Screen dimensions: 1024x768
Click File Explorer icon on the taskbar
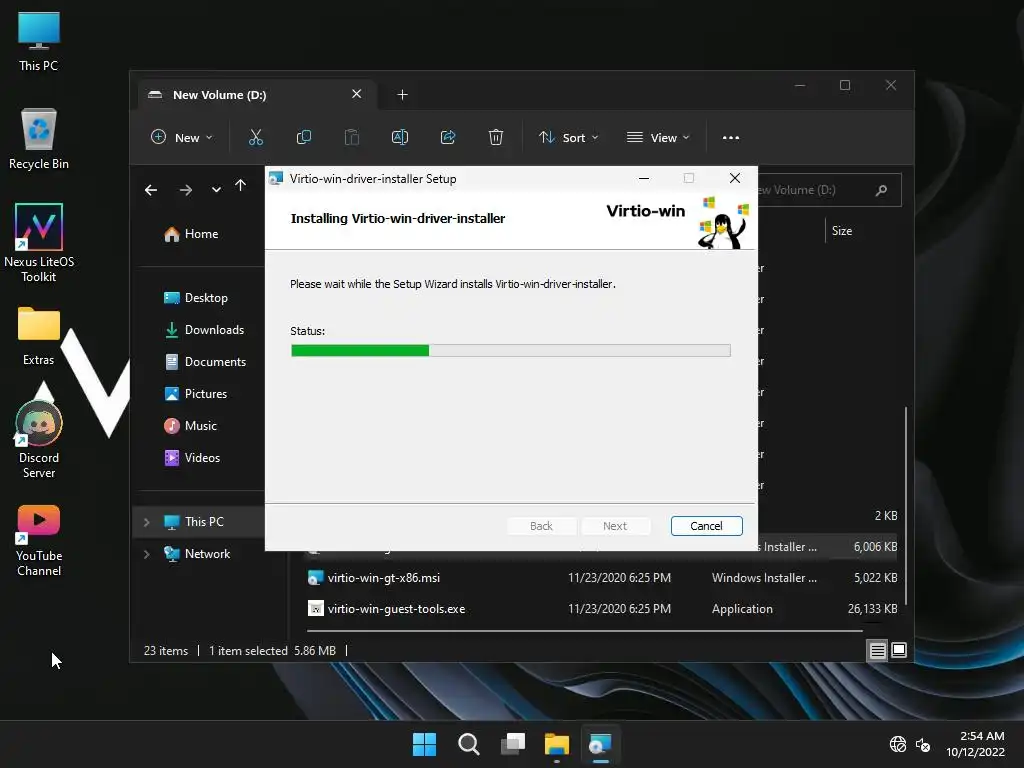(556, 744)
